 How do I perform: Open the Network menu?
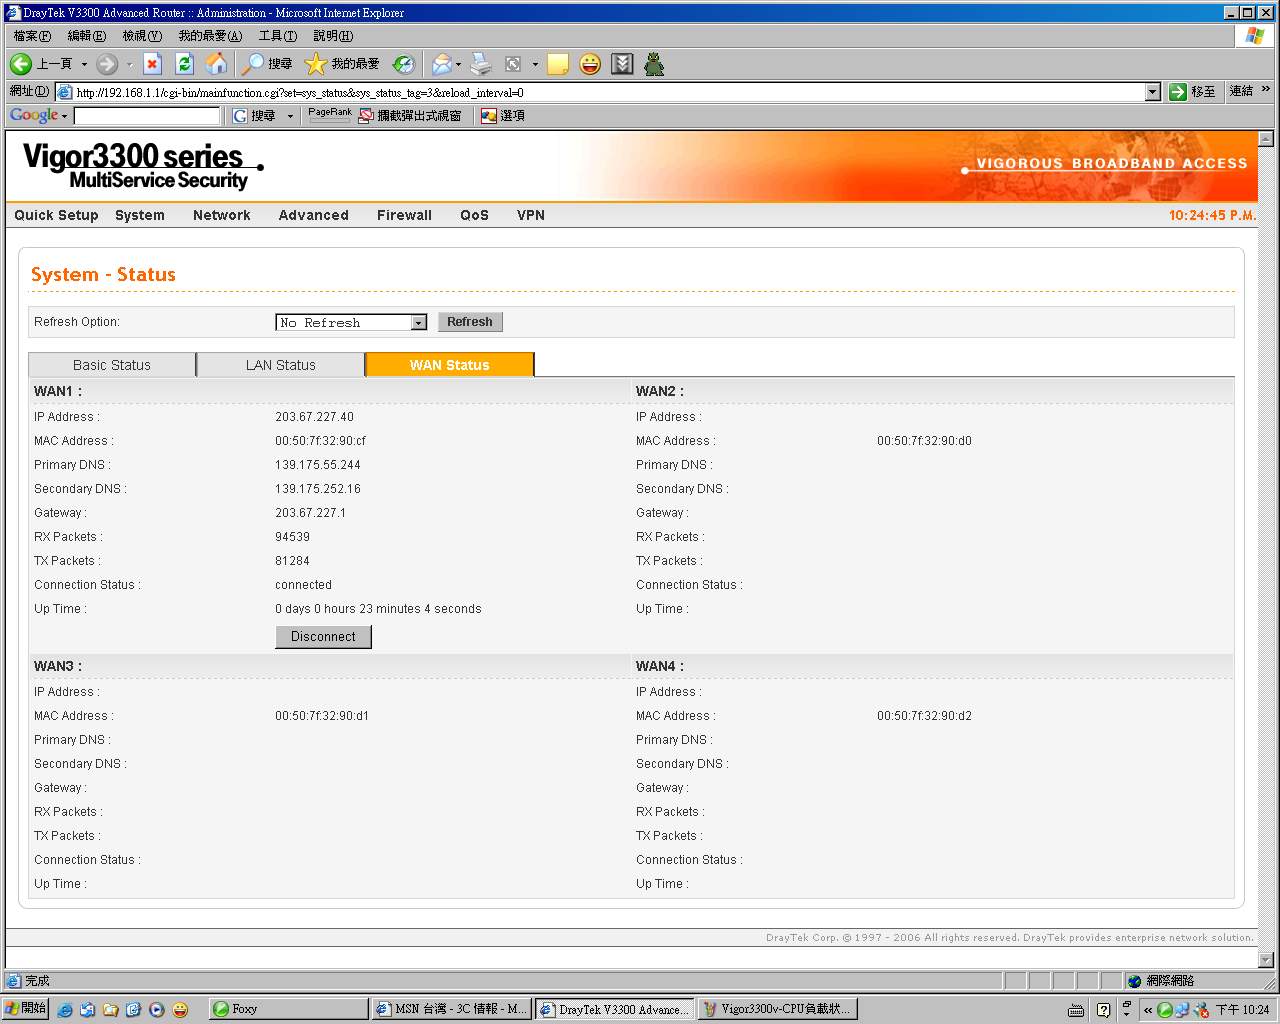[x=222, y=215]
